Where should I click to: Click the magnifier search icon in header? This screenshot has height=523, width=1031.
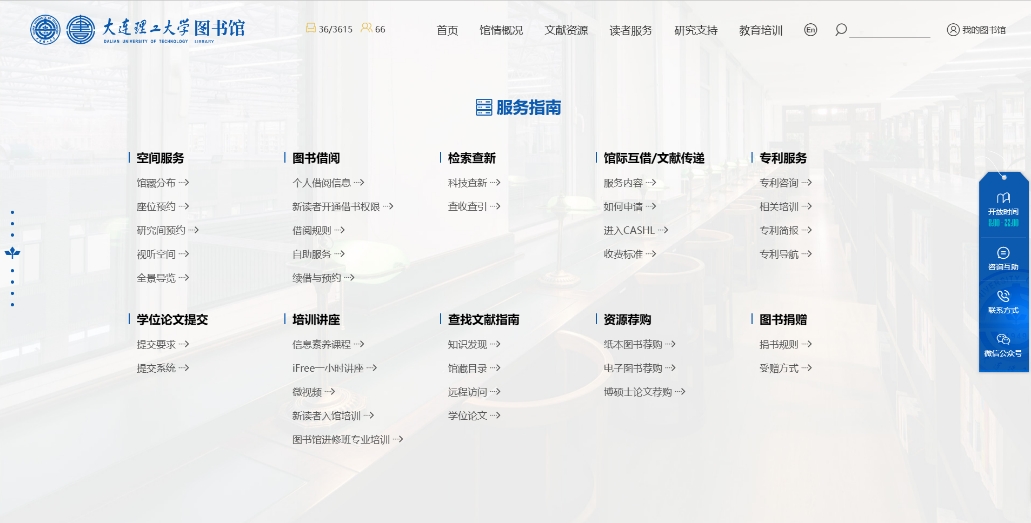[x=840, y=30]
